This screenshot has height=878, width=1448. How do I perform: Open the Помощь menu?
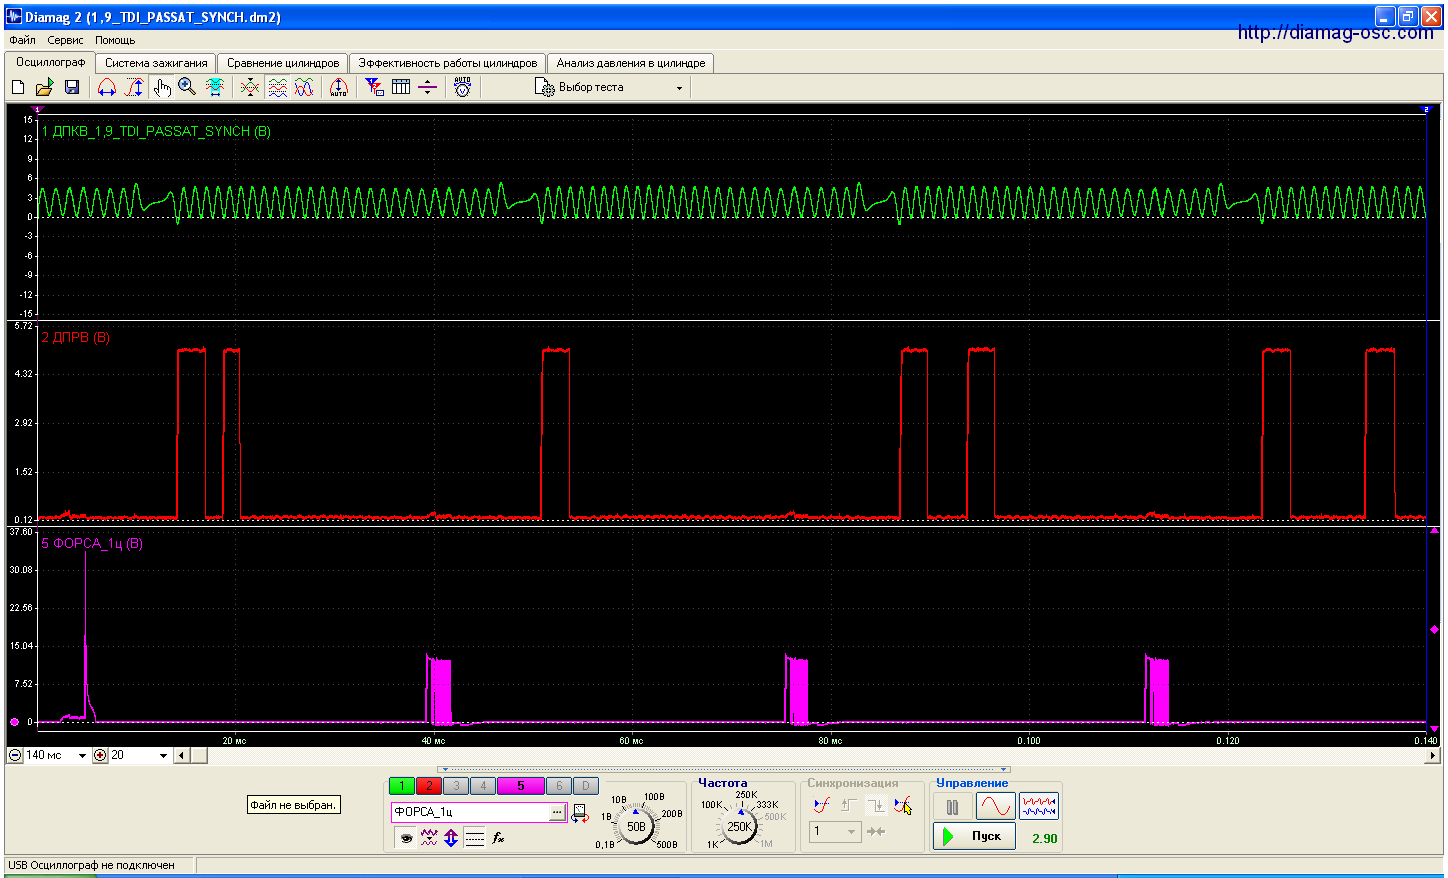coord(115,40)
